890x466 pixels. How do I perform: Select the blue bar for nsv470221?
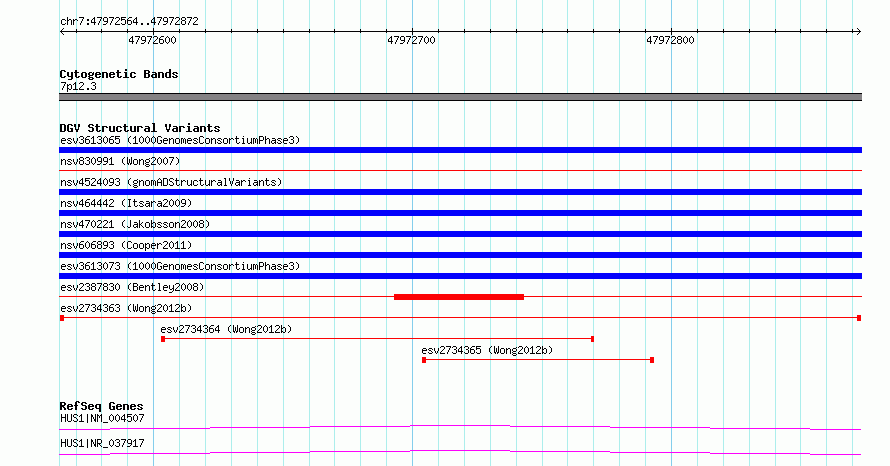click(460, 234)
